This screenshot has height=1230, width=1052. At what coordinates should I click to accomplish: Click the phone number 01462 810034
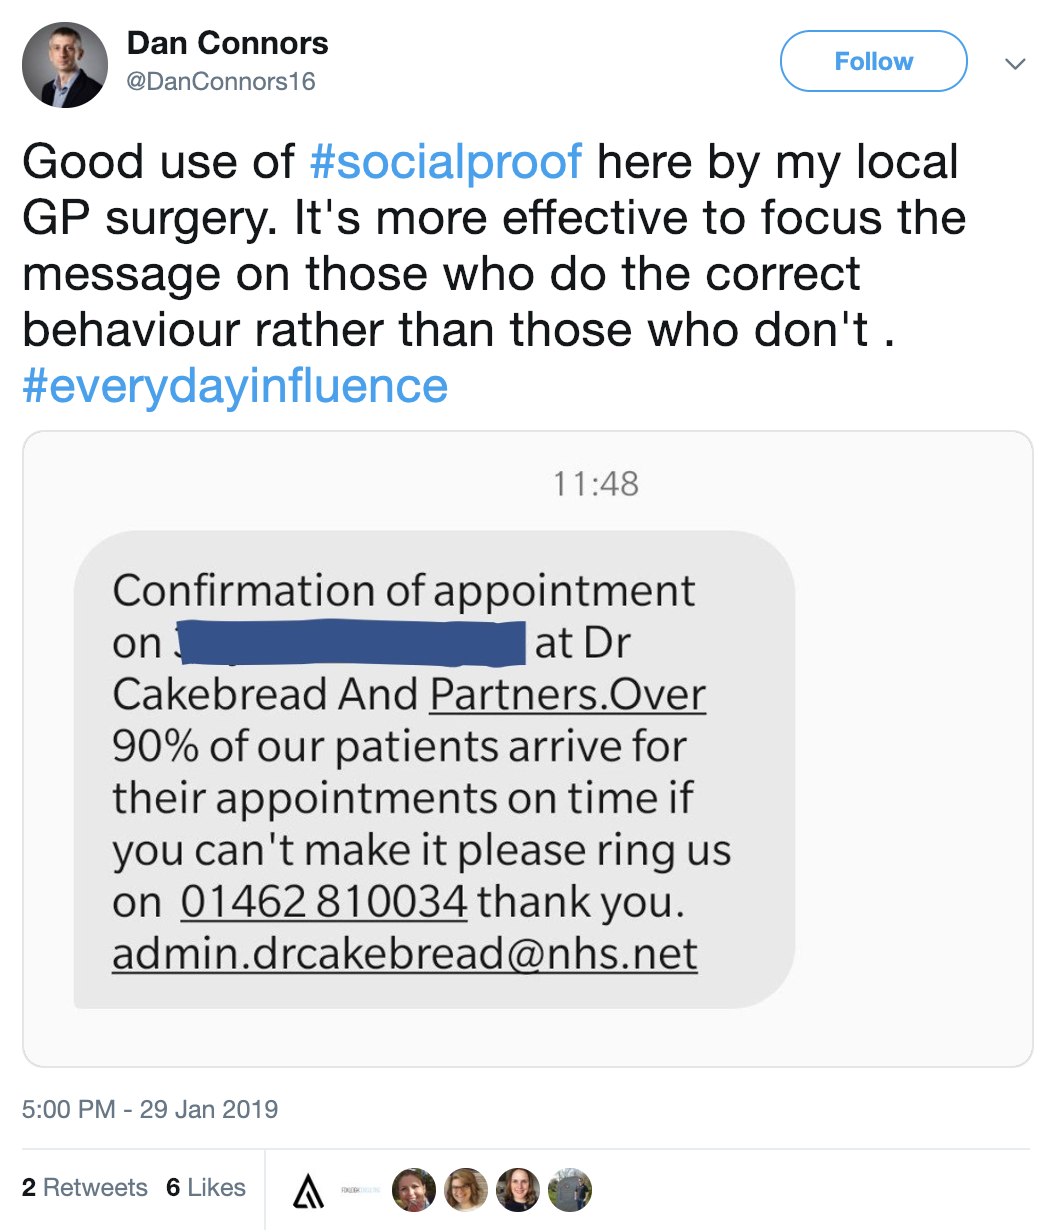[324, 902]
